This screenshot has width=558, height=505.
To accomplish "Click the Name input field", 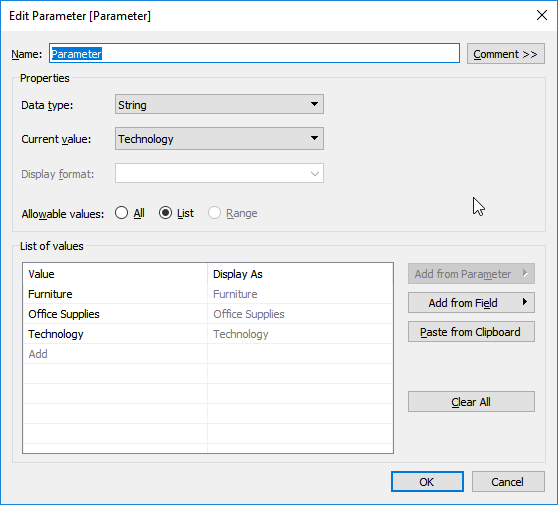I will [x=254, y=53].
